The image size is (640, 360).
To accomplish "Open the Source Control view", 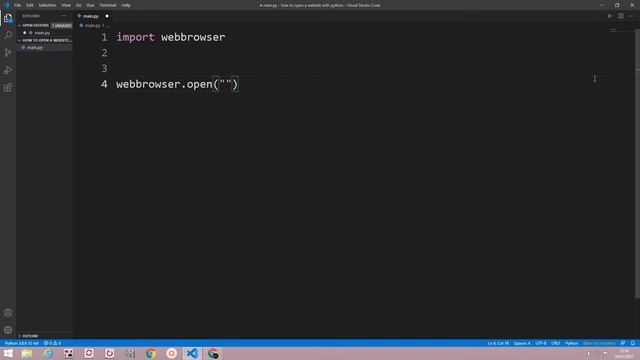I will pos(8,53).
